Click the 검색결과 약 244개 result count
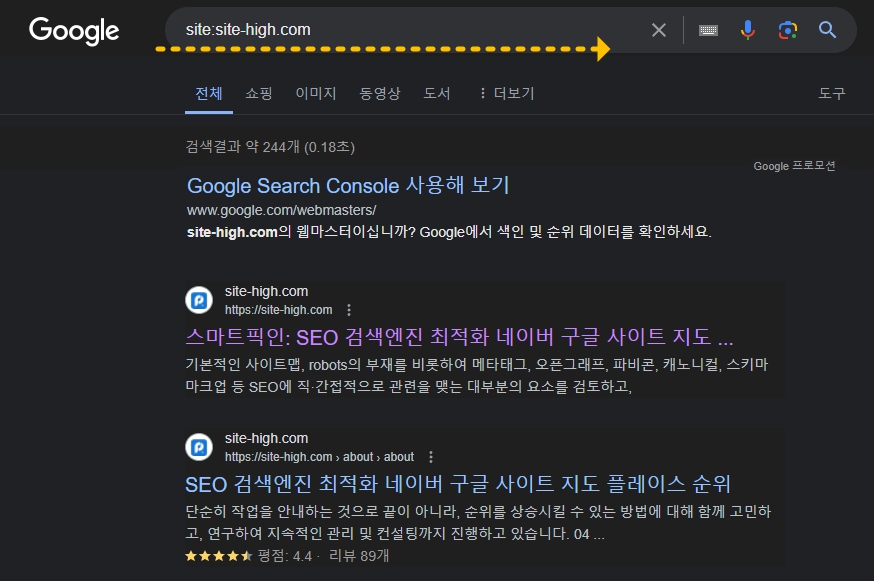The width and height of the screenshot is (874, 581). 270,147
